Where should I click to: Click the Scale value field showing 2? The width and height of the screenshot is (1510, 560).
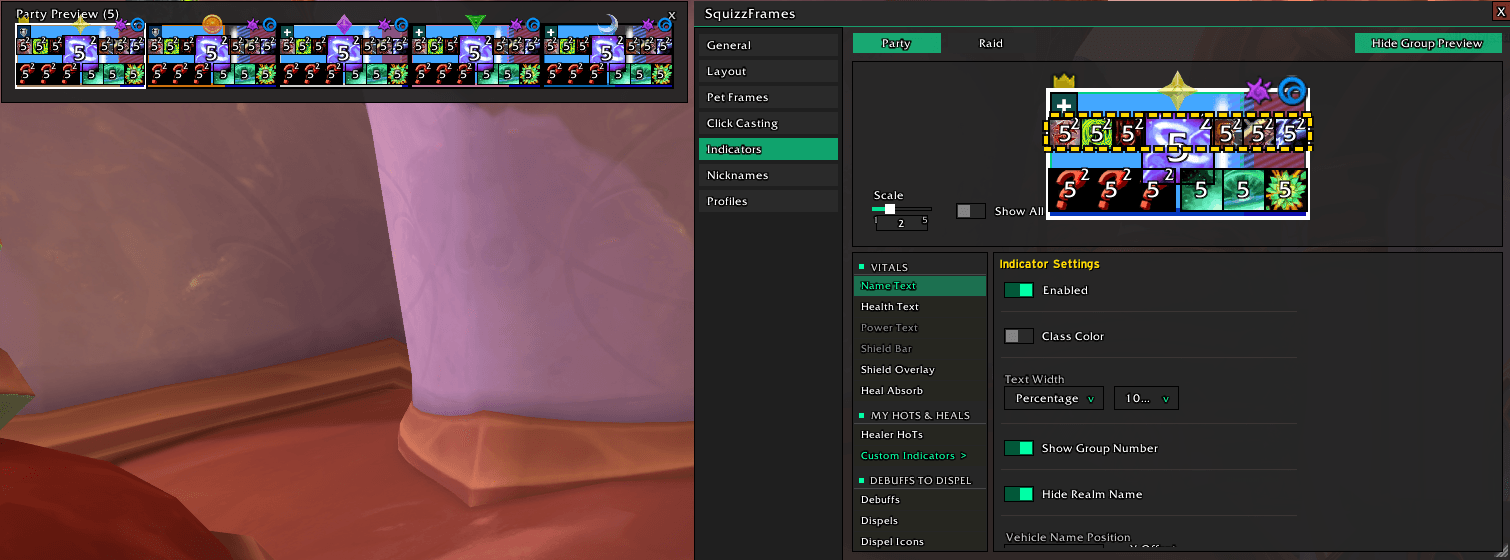[x=901, y=223]
